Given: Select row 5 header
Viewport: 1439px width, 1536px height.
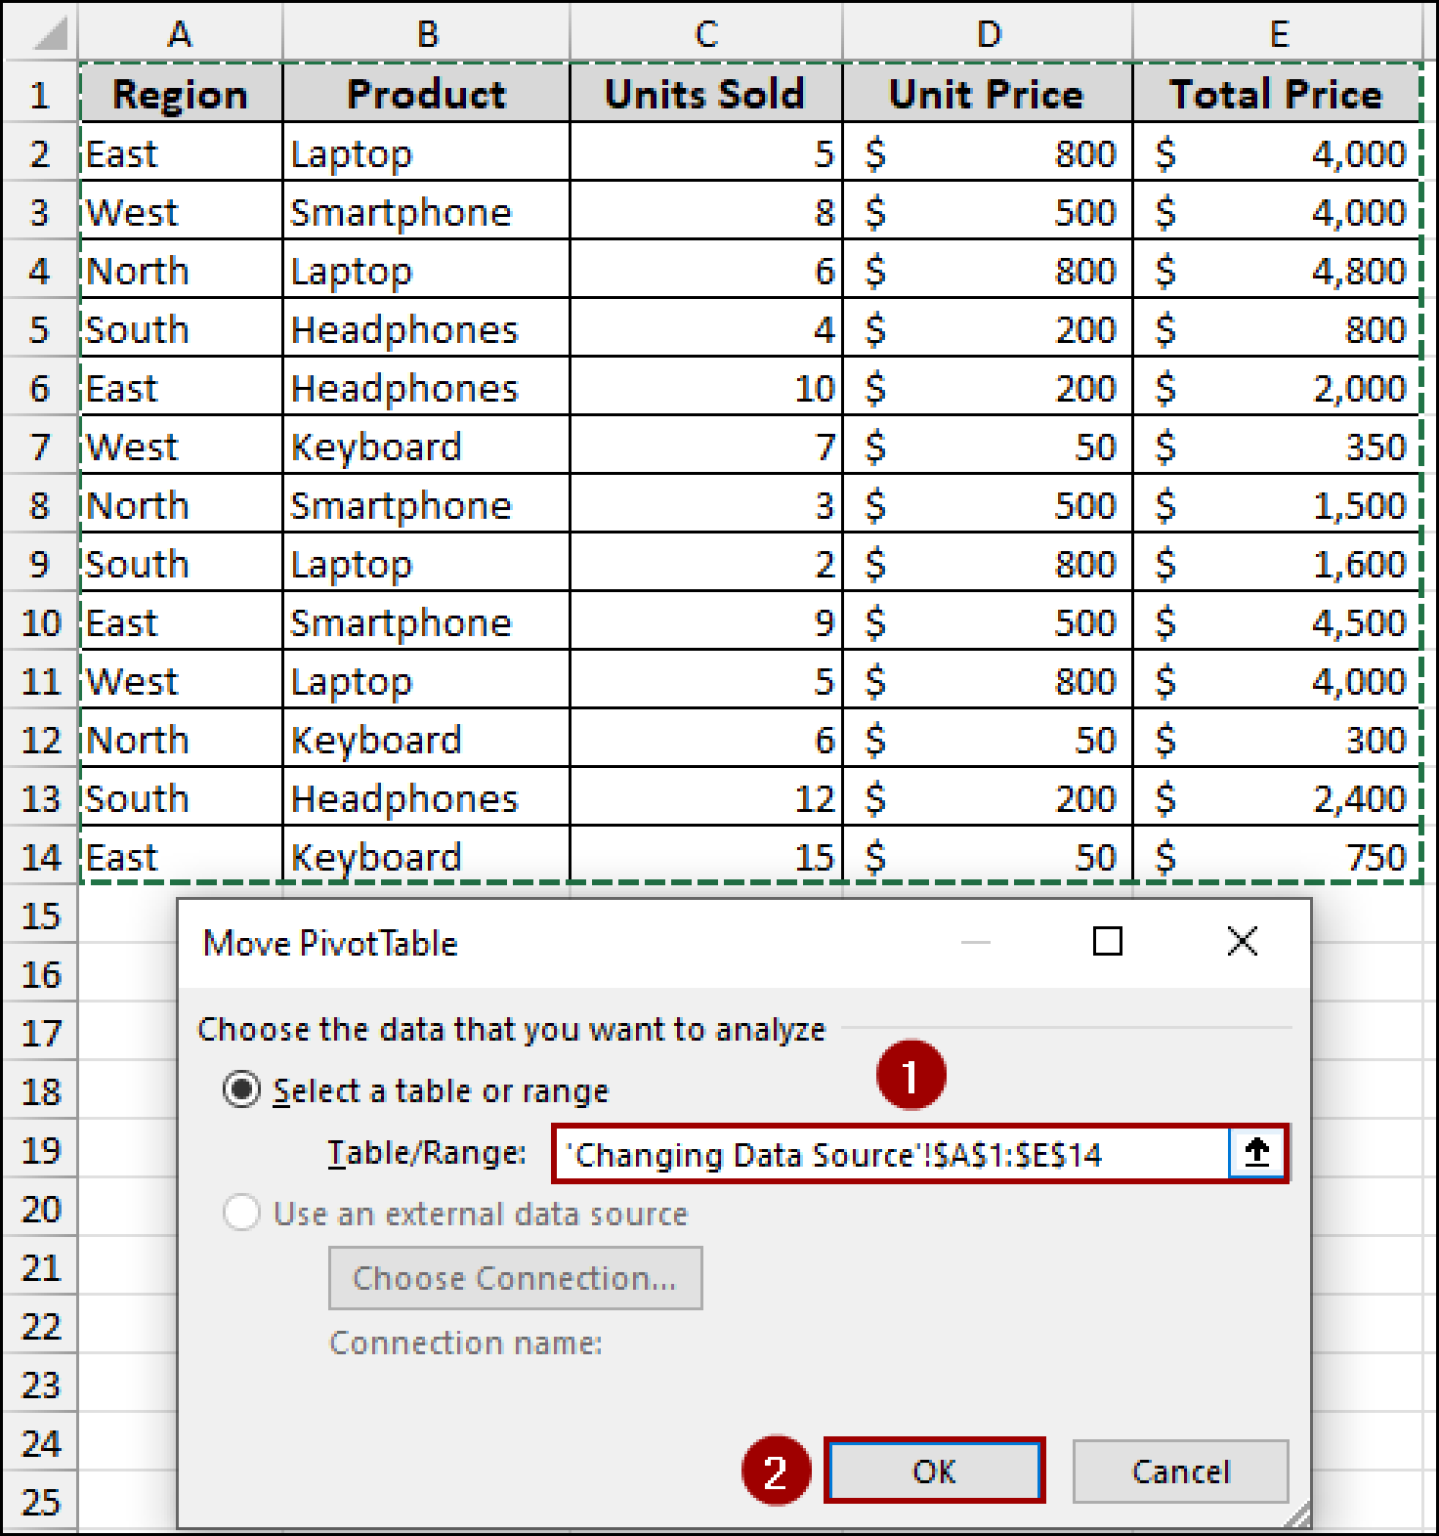Looking at the screenshot, I should tap(40, 329).
